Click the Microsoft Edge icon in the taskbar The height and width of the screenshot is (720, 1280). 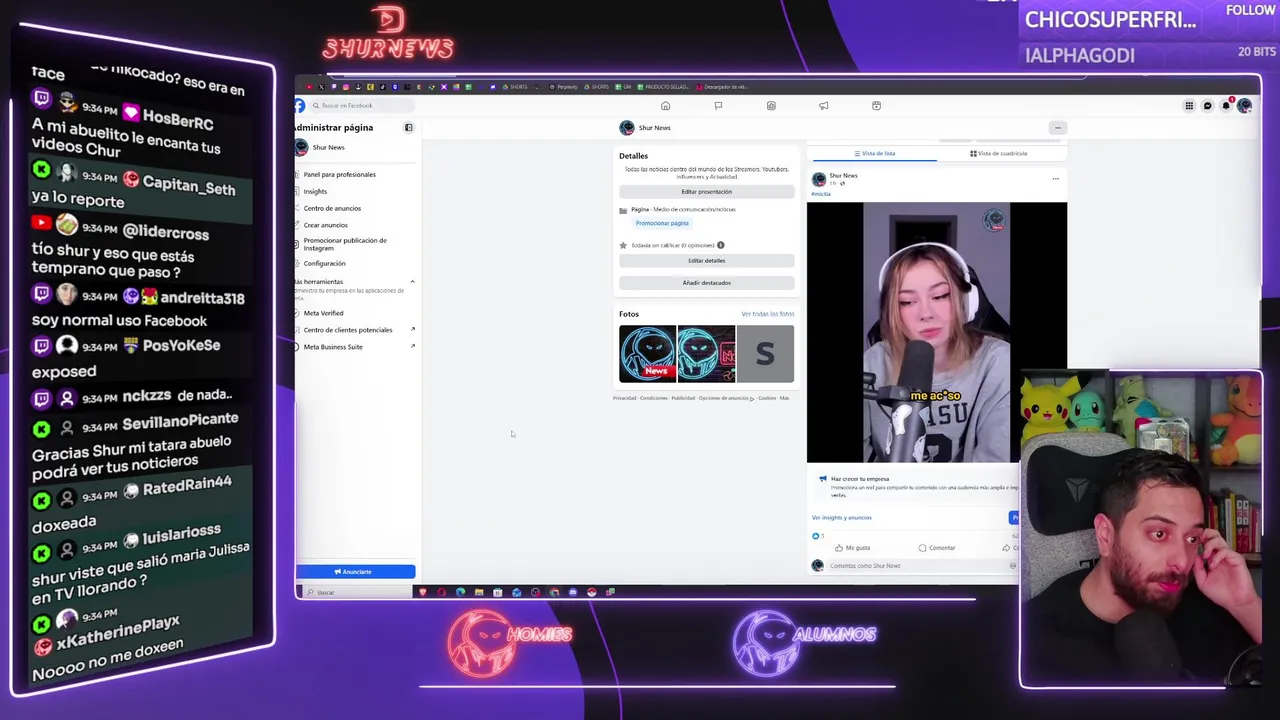click(460, 592)
